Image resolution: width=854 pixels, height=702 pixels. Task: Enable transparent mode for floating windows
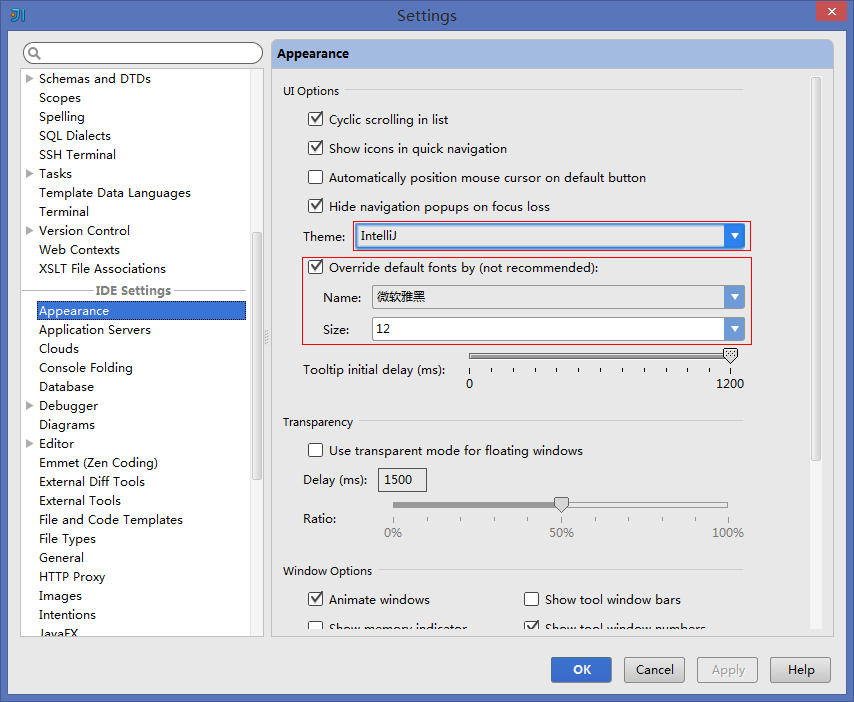[x=315, y=450]
